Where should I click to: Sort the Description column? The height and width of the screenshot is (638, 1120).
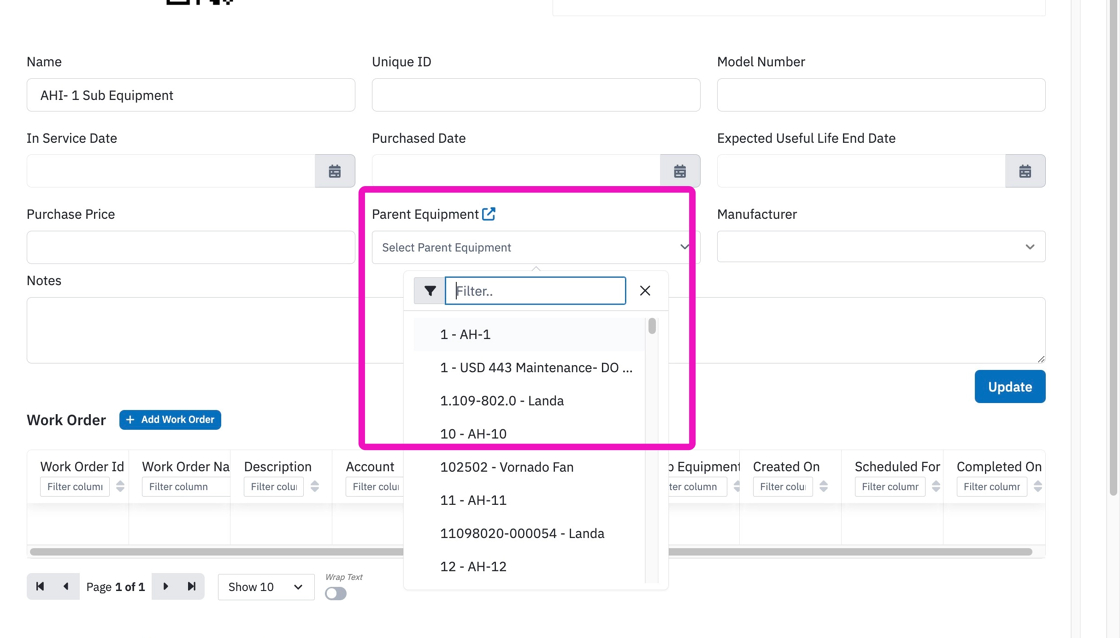coord(314,487)
